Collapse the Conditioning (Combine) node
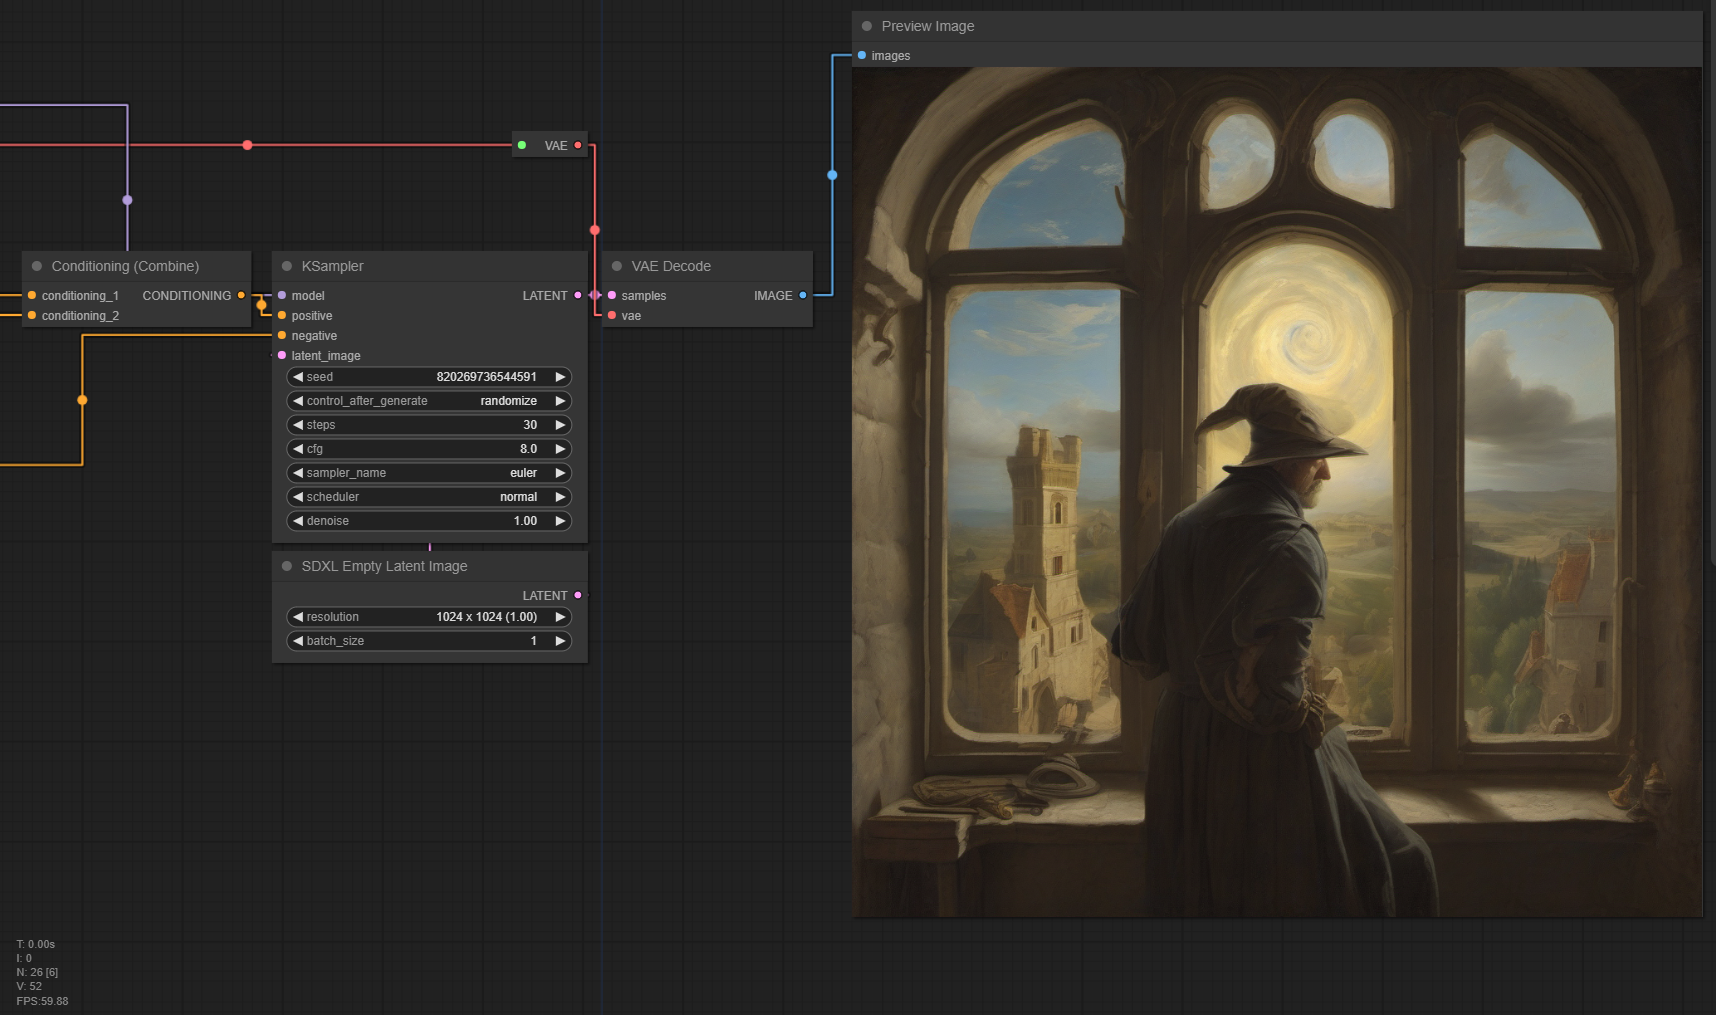The width and height of the screenshot is (1716, 1015). (x=37, y=266)
